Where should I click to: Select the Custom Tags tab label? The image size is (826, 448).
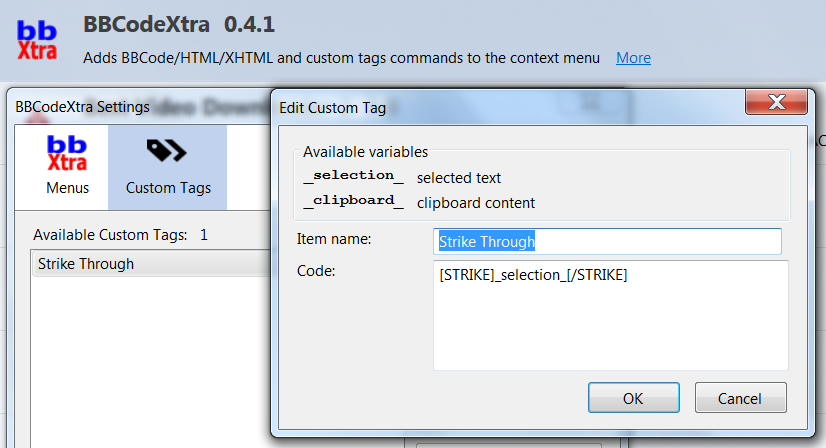pos(168,187)
